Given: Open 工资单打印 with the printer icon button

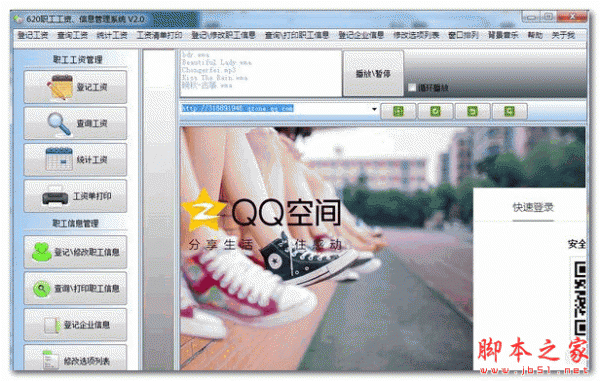Looking at the screenshot, I should pos(75,196).
